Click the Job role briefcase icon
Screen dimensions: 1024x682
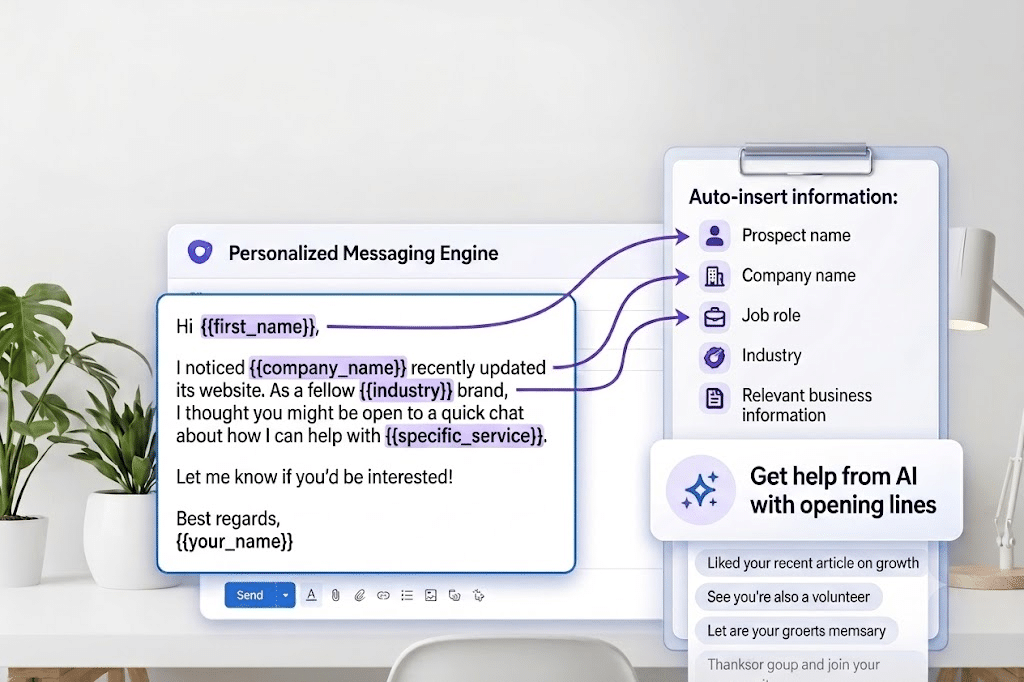(x=714, y=317)
